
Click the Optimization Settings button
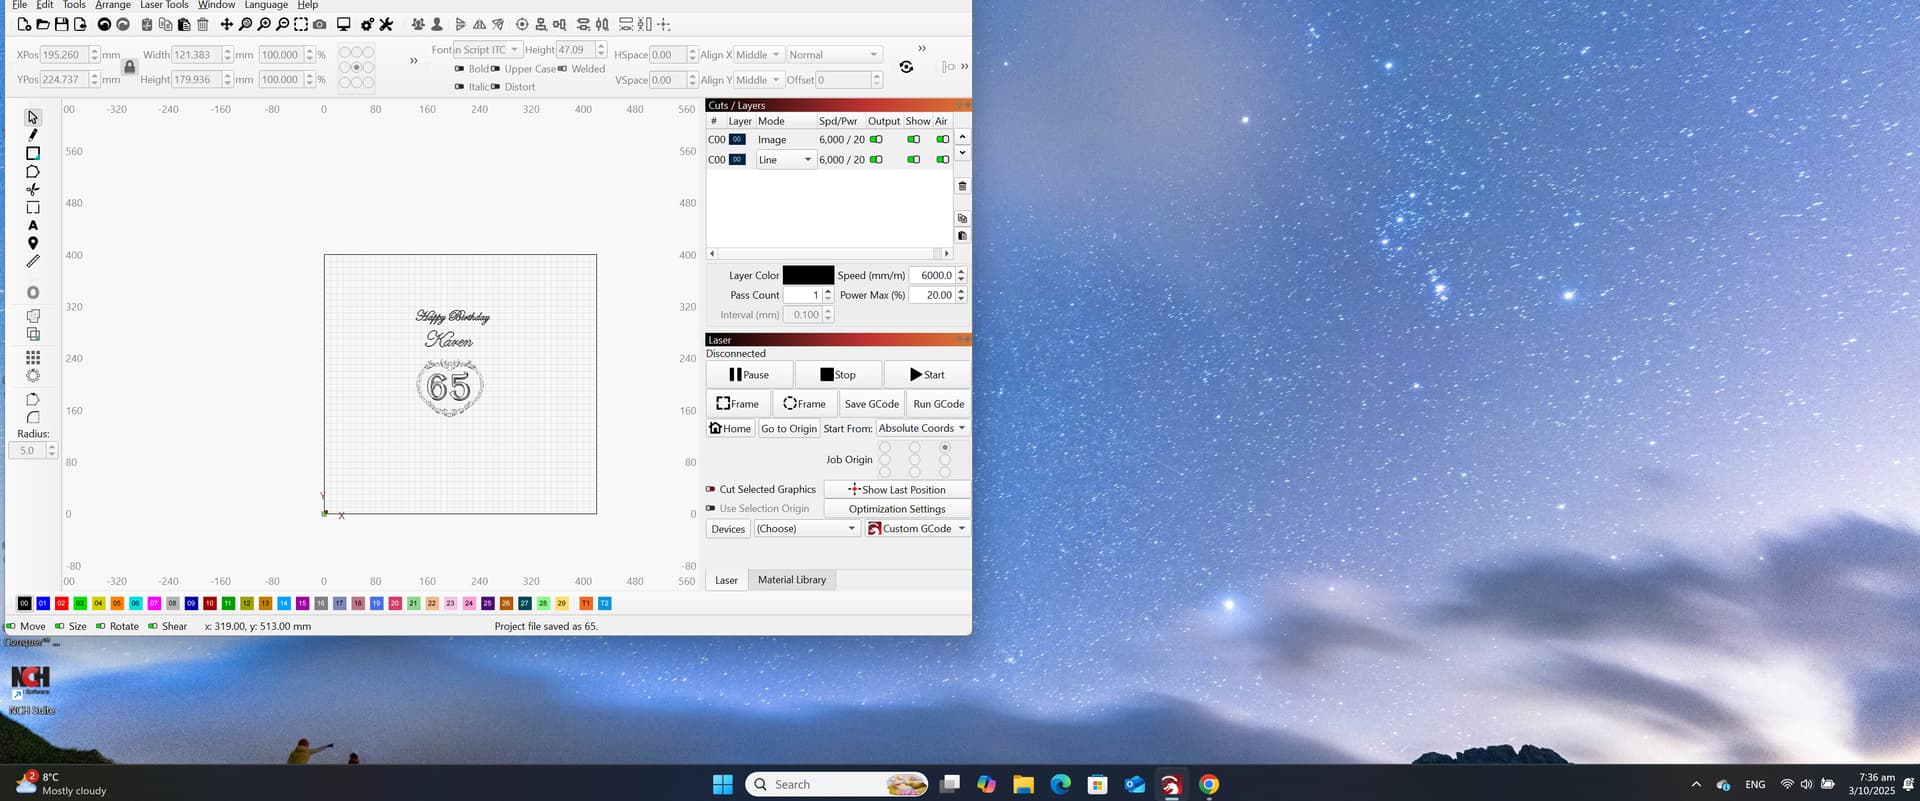coord(896,509)
